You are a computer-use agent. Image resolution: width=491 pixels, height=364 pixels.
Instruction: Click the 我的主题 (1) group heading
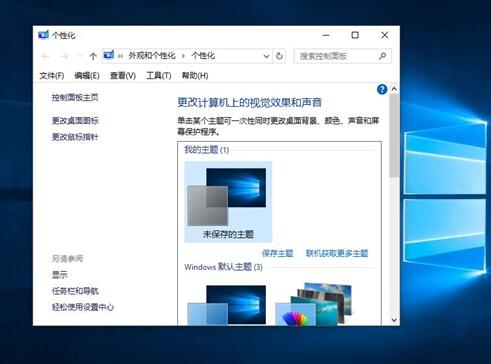(207, 150)
